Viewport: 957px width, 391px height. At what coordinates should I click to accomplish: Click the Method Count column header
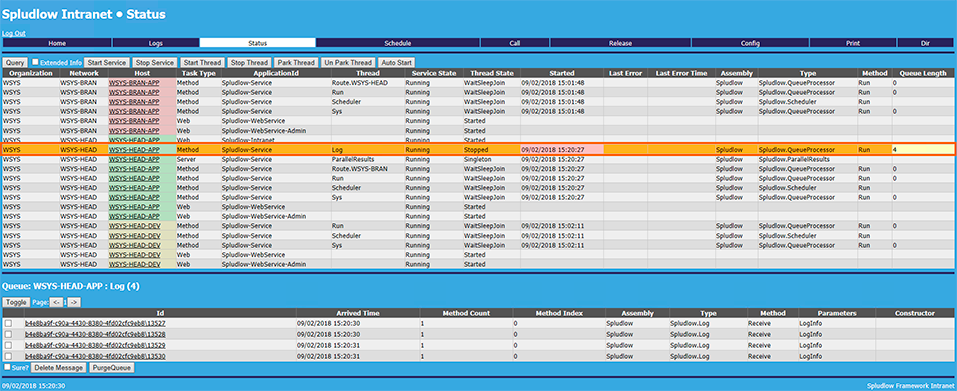pyautogui.click(x=466, y=313)
